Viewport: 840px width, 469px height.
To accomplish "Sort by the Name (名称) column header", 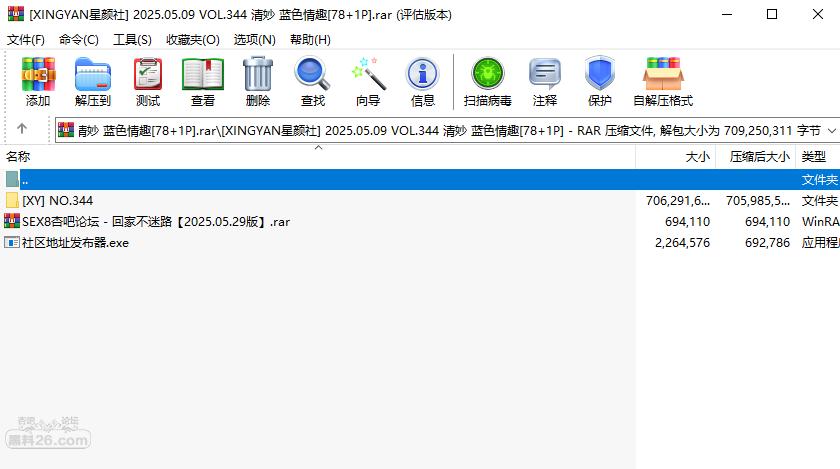I will pyautogui.click(x=318, y=157).
